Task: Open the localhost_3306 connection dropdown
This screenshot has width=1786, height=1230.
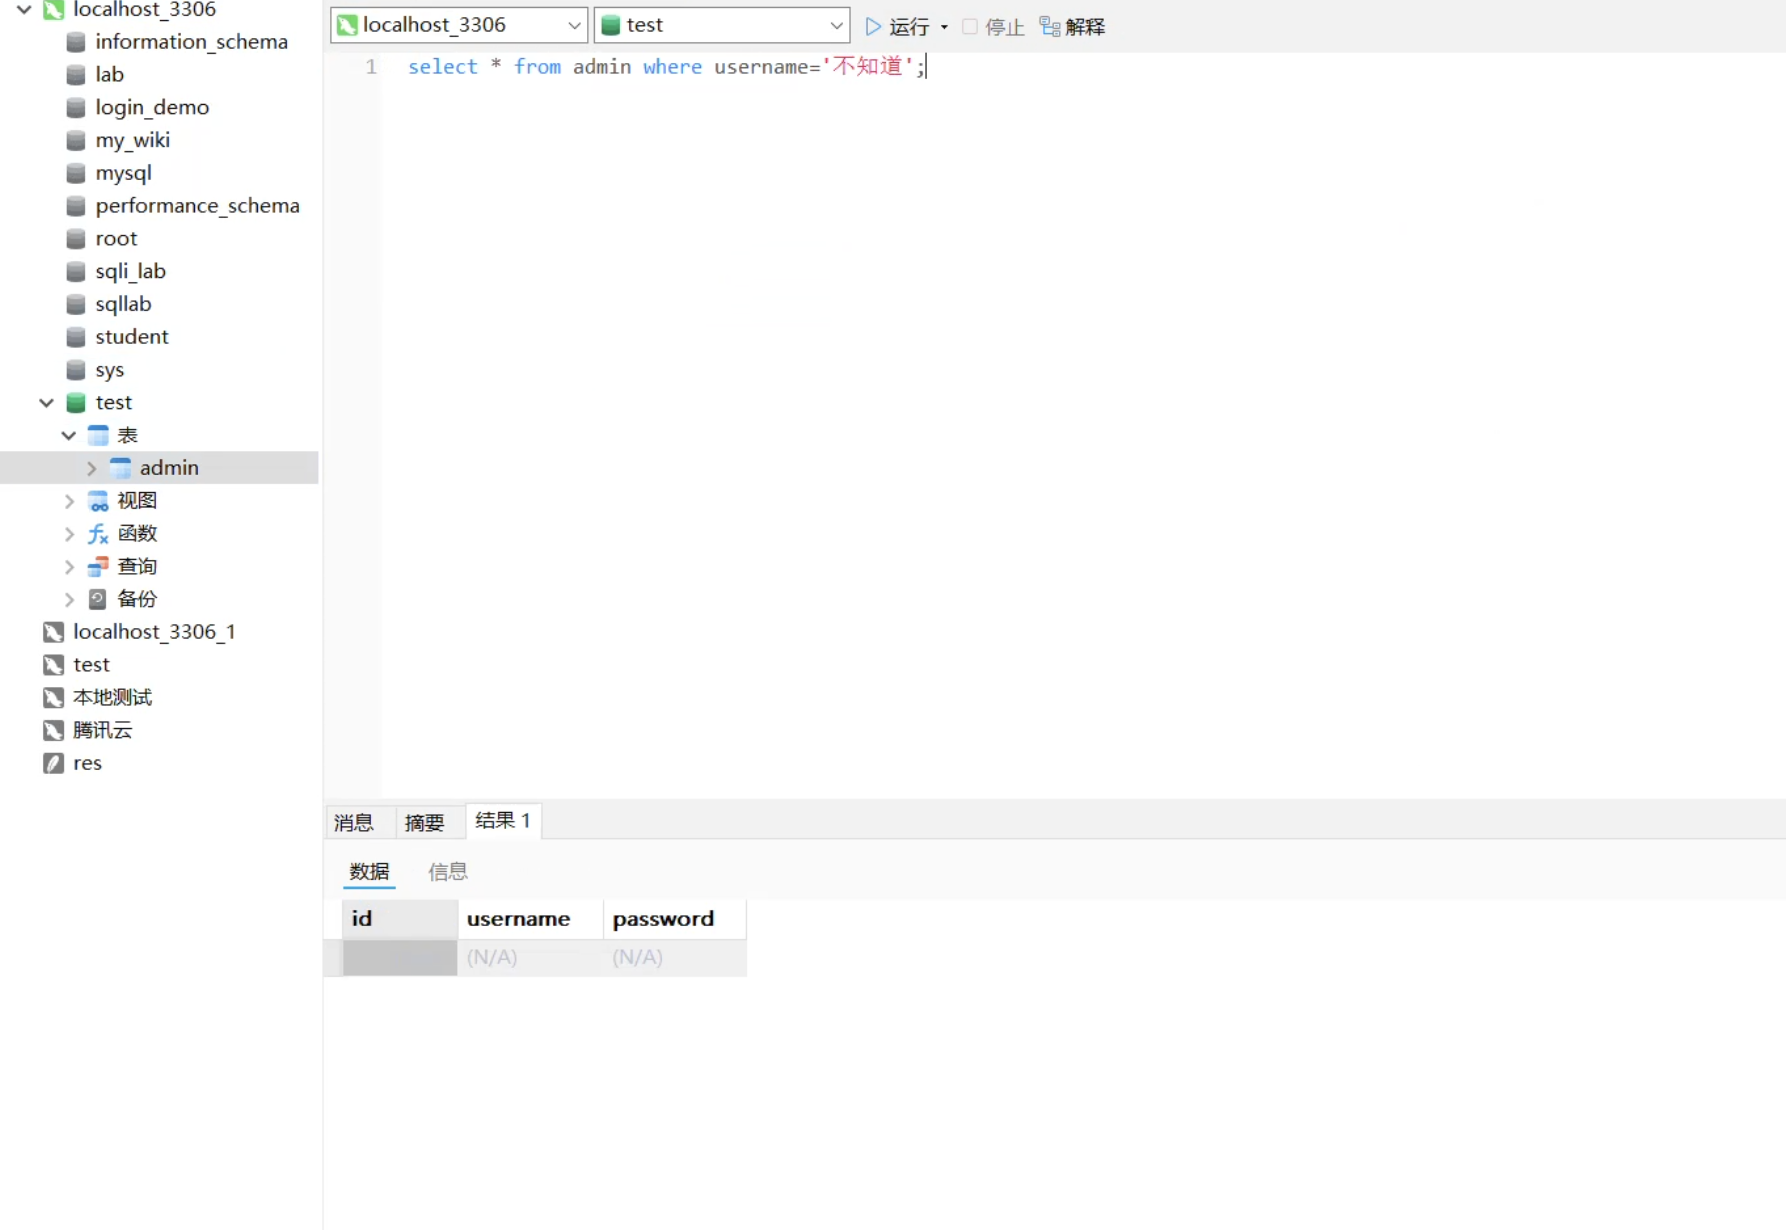Action: (x=574, y=26)
